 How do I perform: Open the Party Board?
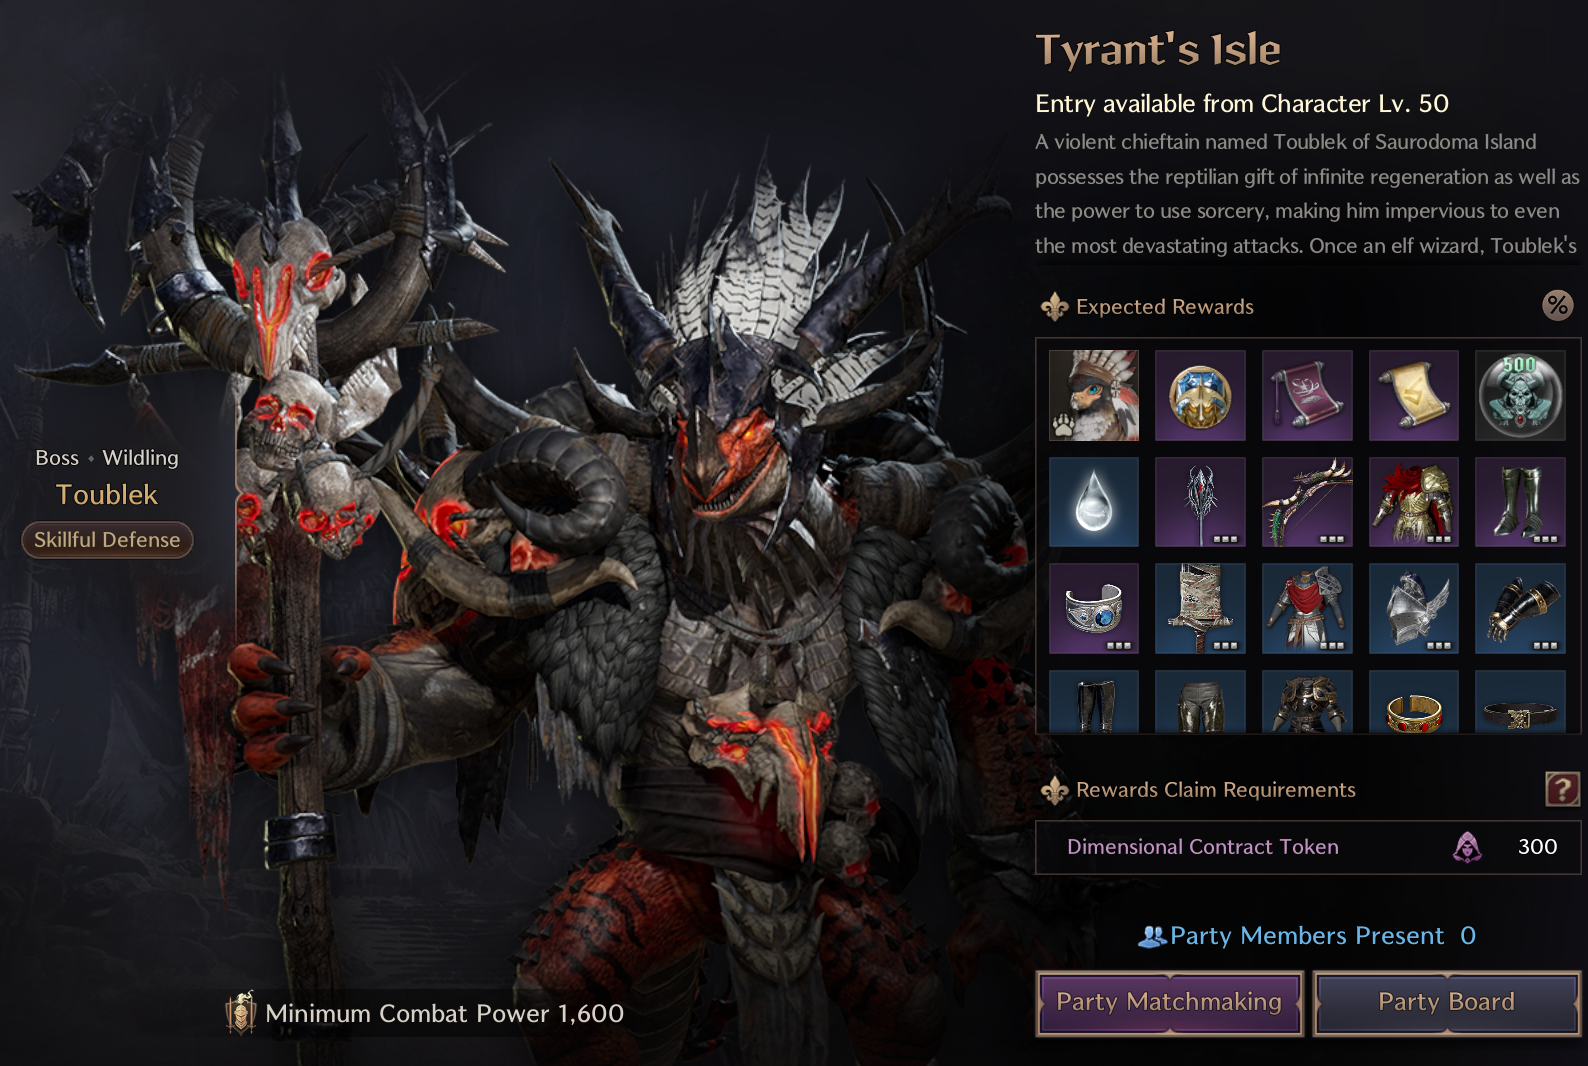point(1446,1003)
